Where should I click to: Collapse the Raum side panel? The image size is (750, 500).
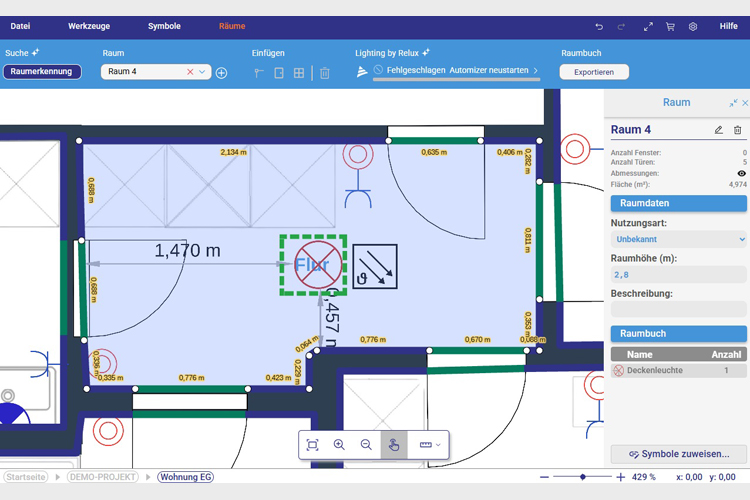coord(733,103)
